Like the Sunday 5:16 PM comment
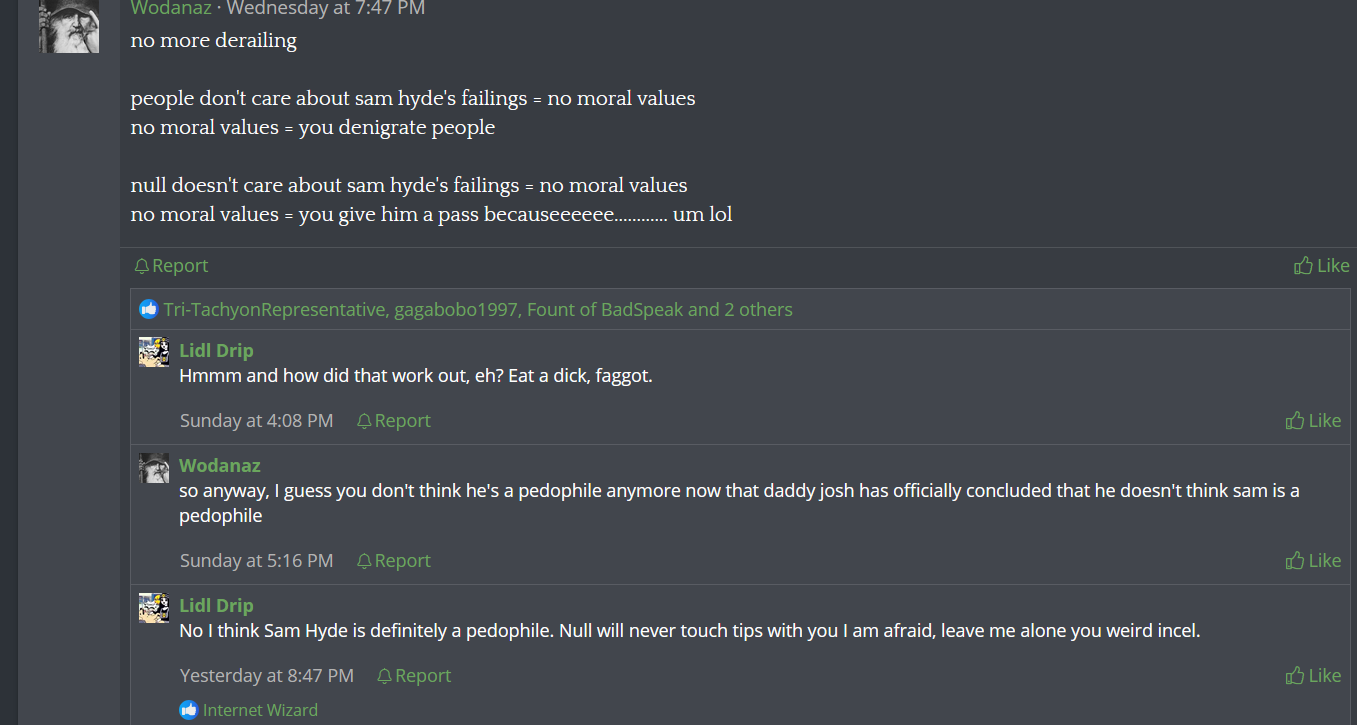Viewport: 1357px width, 725px height. point(1313,560)
